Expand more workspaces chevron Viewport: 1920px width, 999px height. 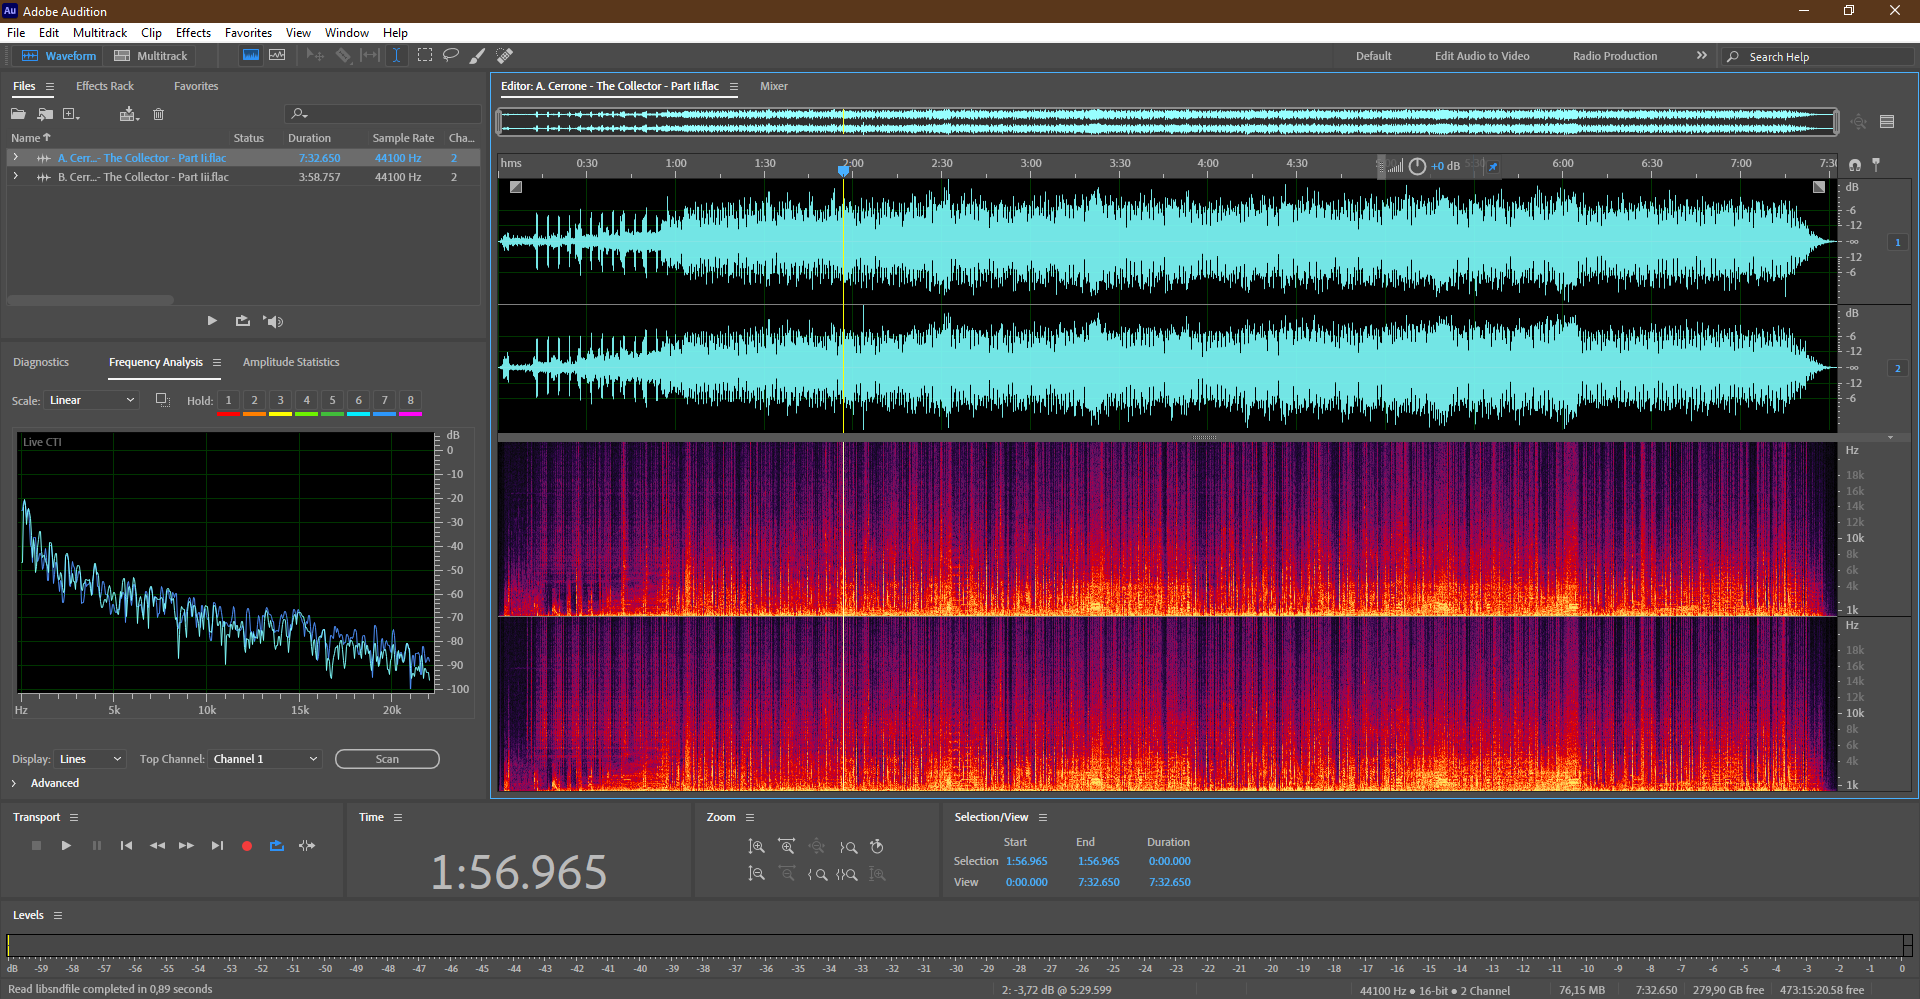click(x=1701, y=56)
